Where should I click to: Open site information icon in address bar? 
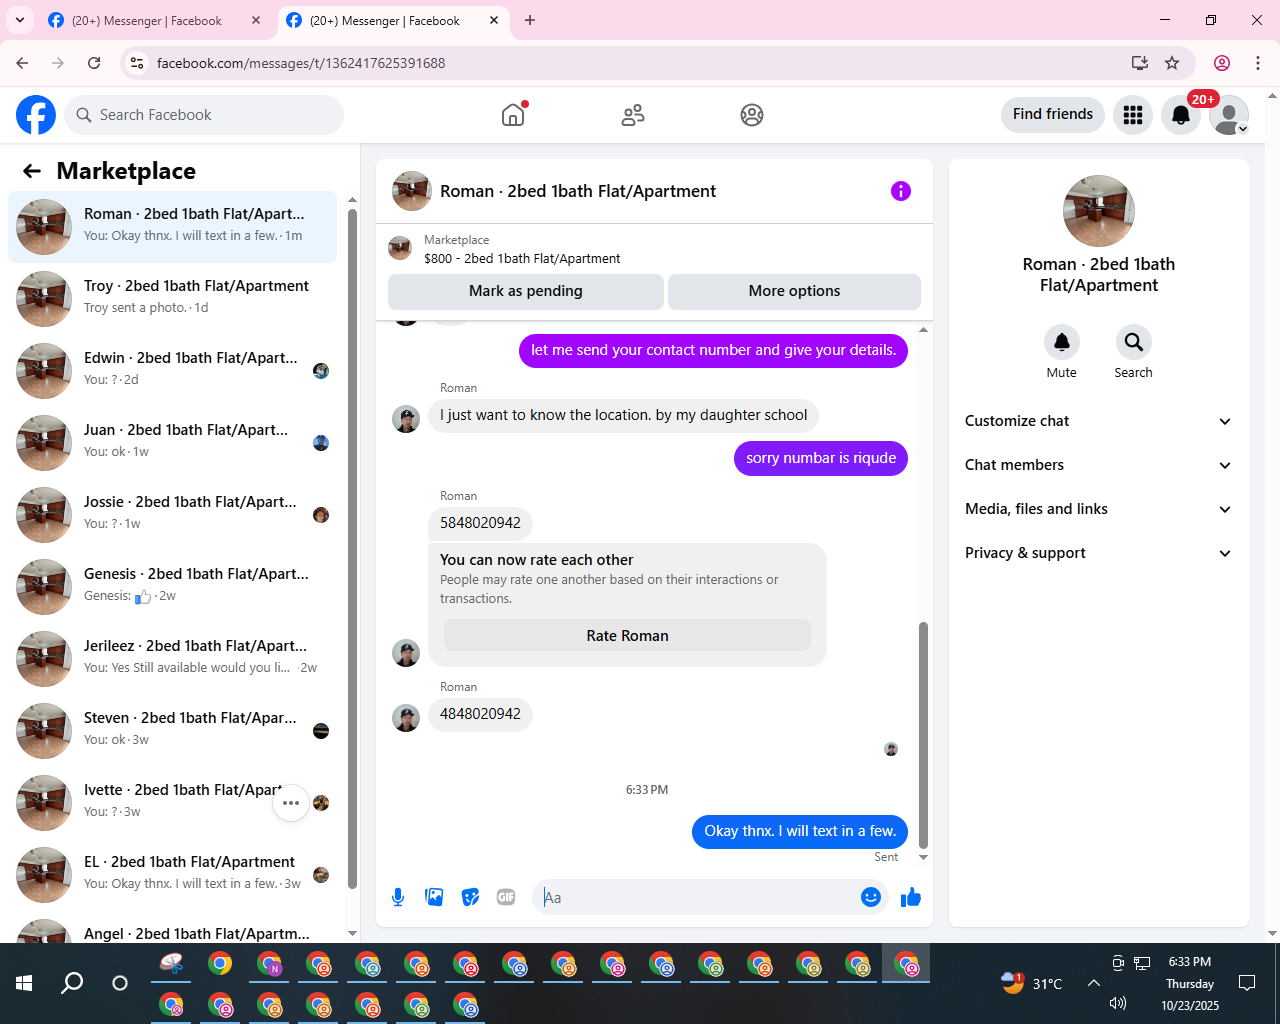click(138, 63)
